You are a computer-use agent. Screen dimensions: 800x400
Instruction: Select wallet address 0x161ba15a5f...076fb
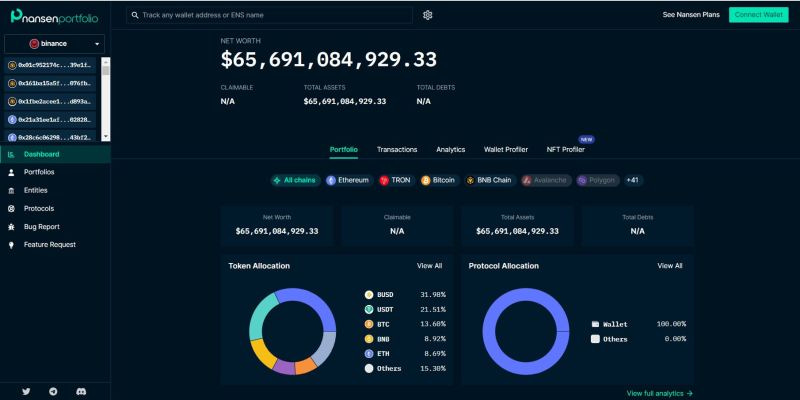coord(50,83)
